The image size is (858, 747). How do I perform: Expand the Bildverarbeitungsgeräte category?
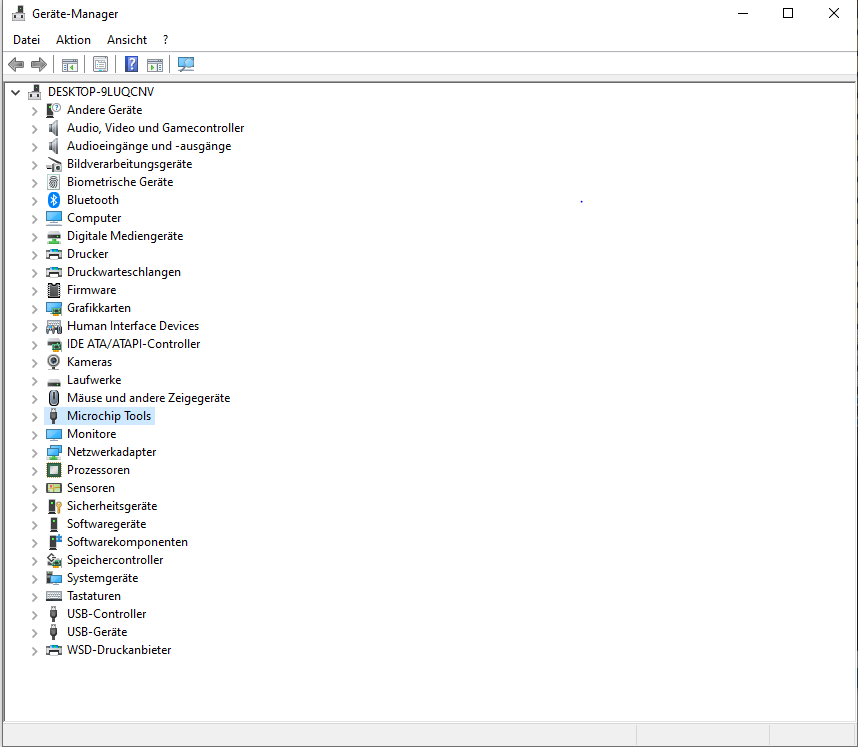coord(34,165)
